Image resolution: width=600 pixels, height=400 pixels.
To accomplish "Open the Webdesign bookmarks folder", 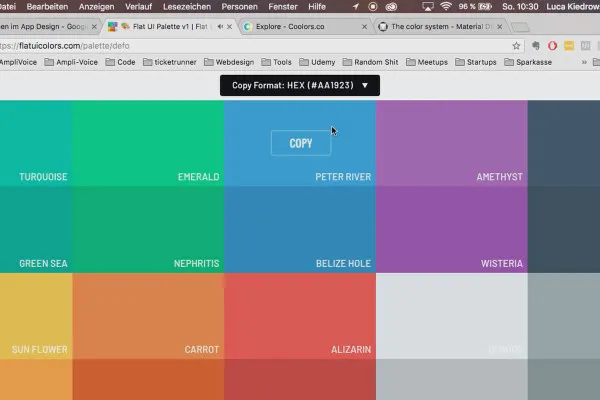I will pos(229,62).
